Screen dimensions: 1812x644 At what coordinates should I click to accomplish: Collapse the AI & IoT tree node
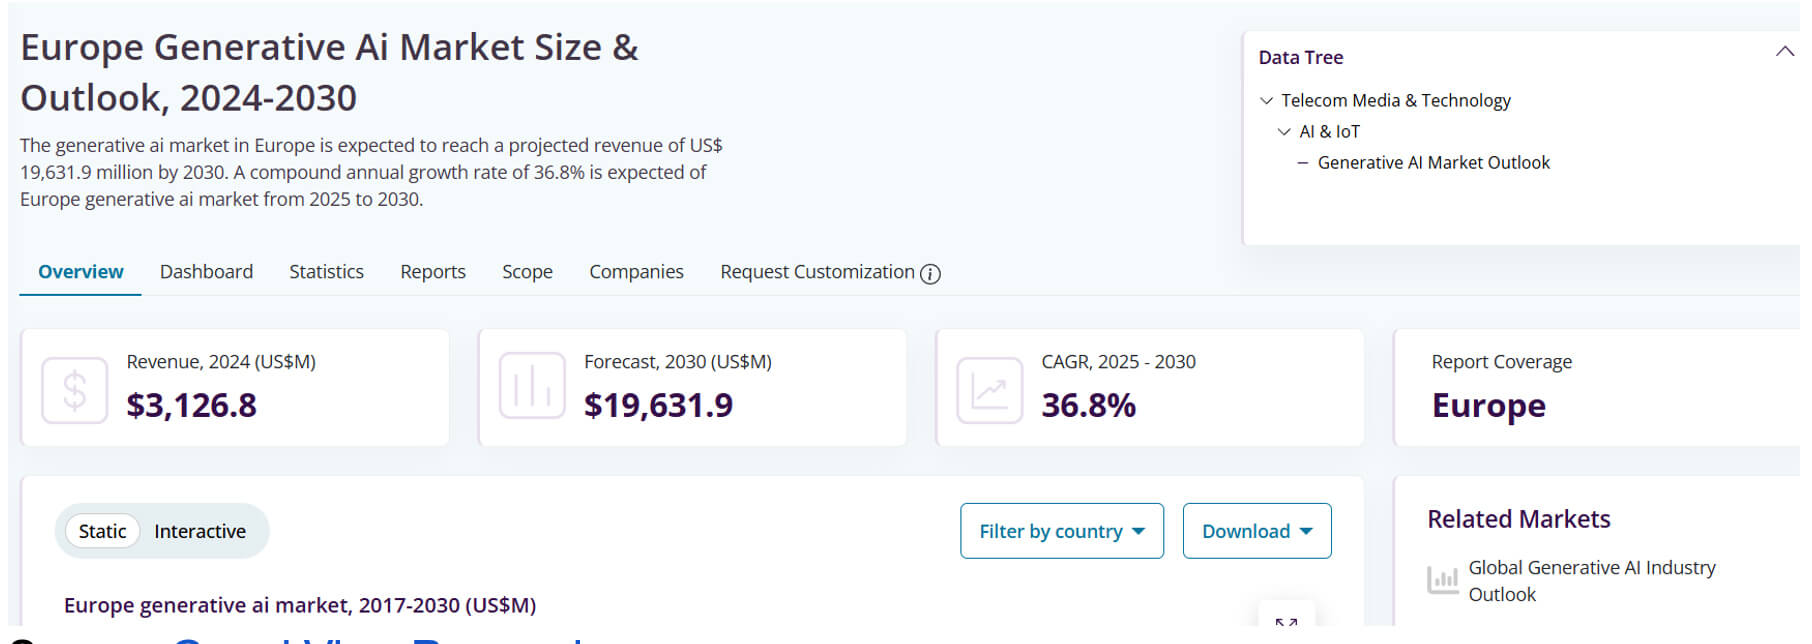[1285, 132]
